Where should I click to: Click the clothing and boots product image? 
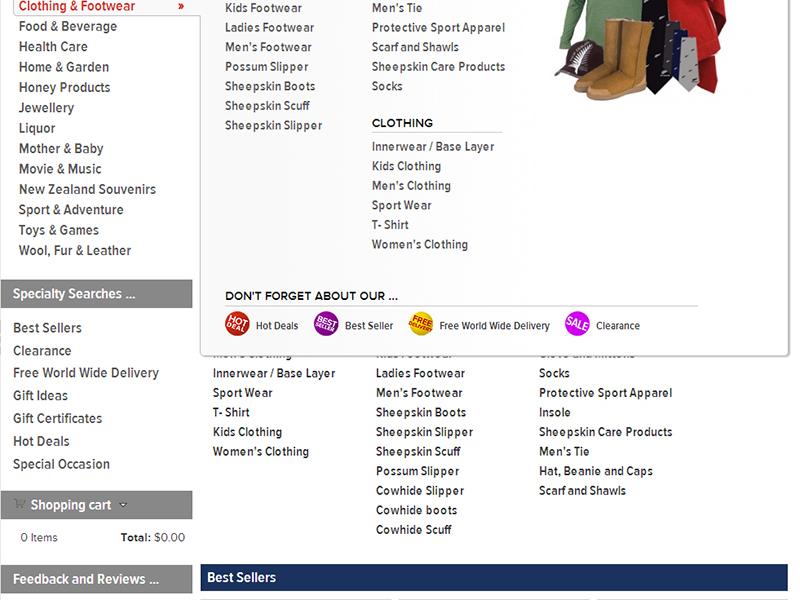[640, 50]
